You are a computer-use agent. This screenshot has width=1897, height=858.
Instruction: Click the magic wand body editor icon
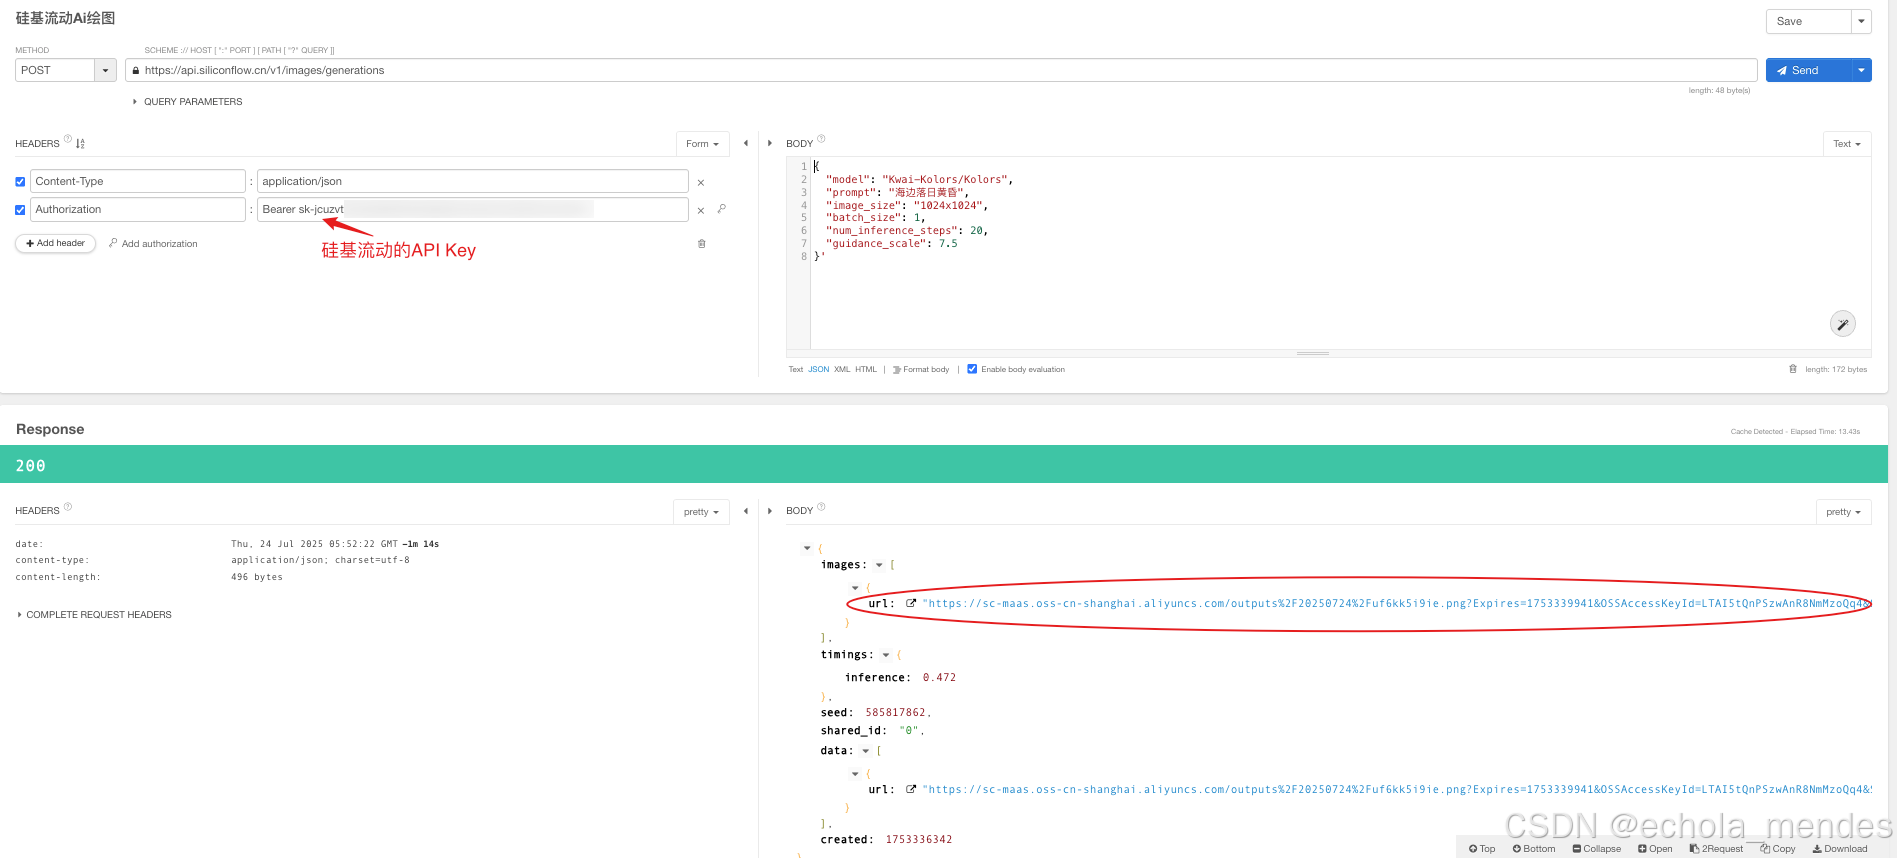(x=1843, y=324)
